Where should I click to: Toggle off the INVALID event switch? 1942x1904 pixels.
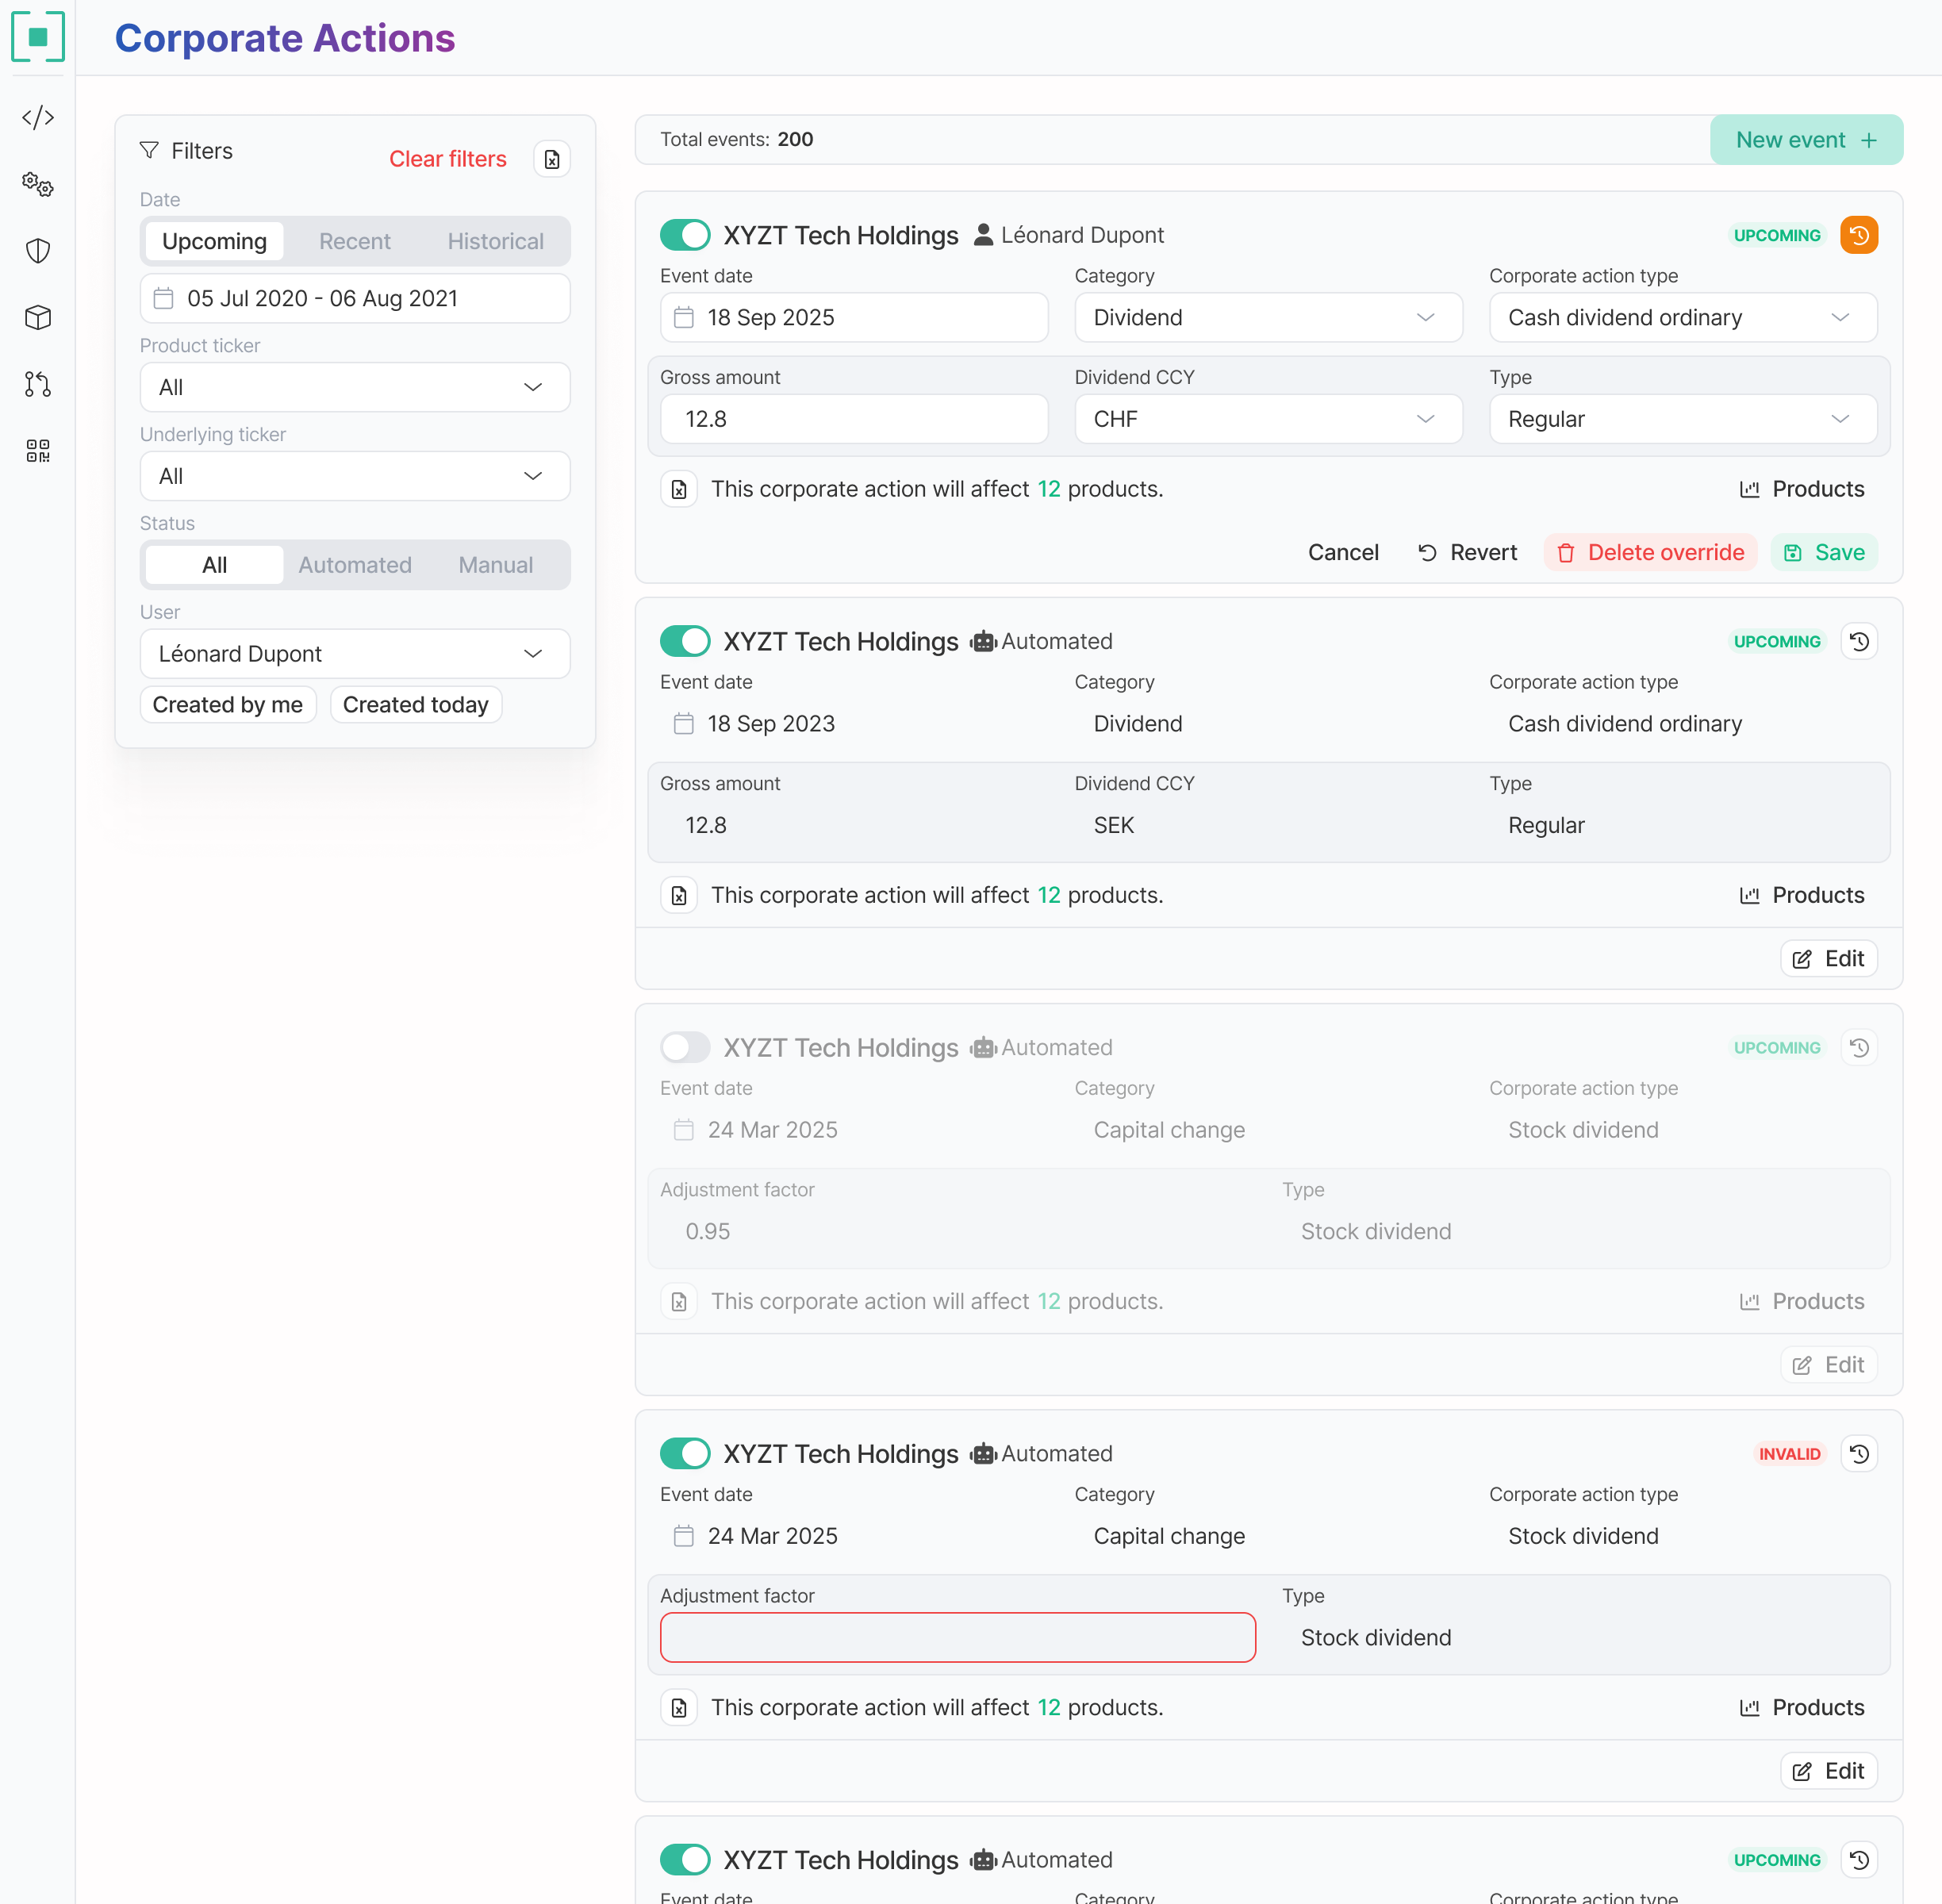(x=685, y=1453)
